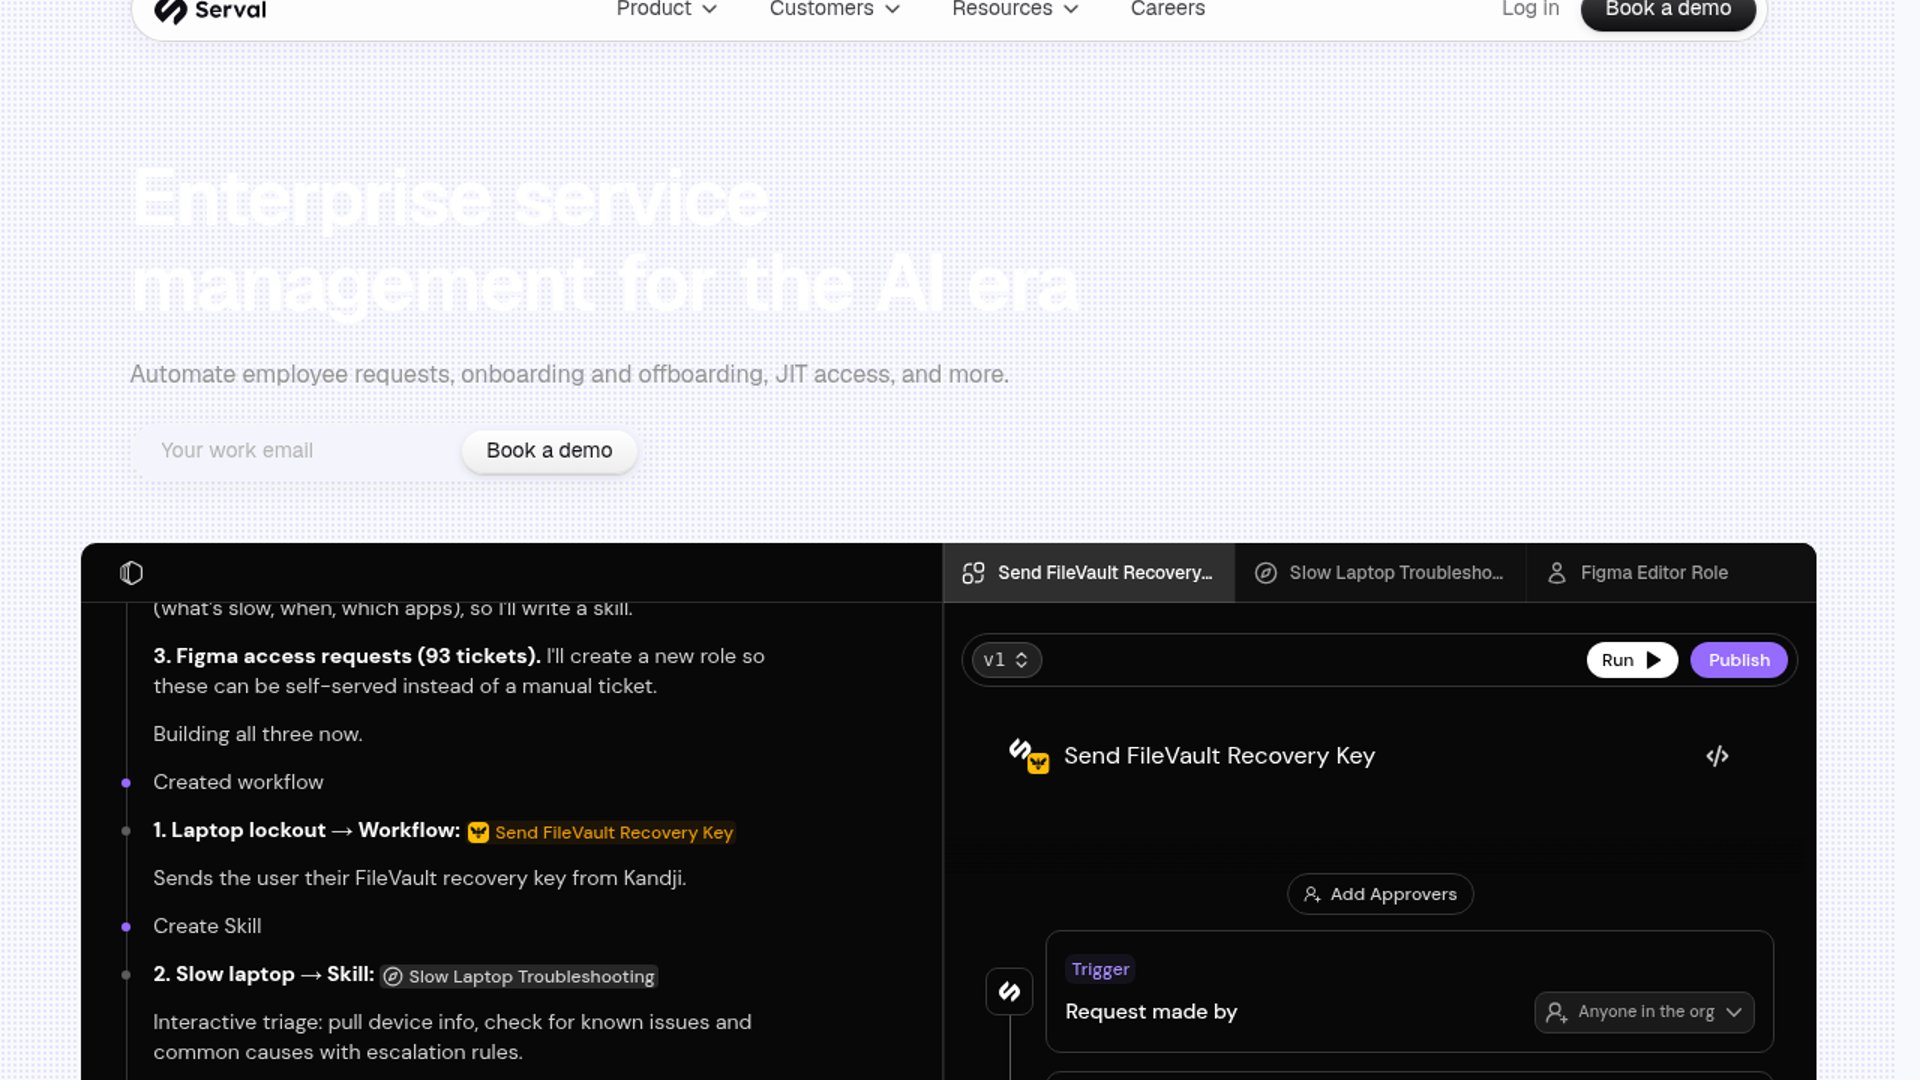
Task: Open the Send FileVault Recovery Key chip in chat
Action: 601,832
